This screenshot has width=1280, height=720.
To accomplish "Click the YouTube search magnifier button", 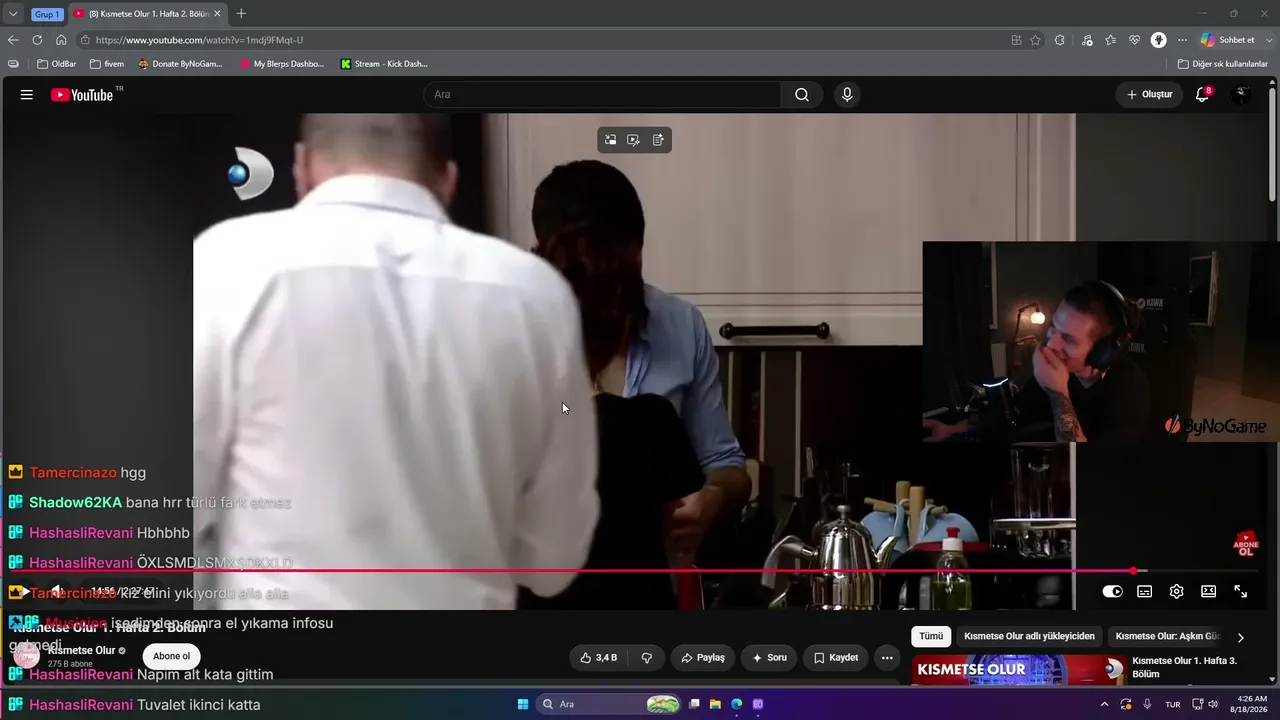I will click(802, 95).
